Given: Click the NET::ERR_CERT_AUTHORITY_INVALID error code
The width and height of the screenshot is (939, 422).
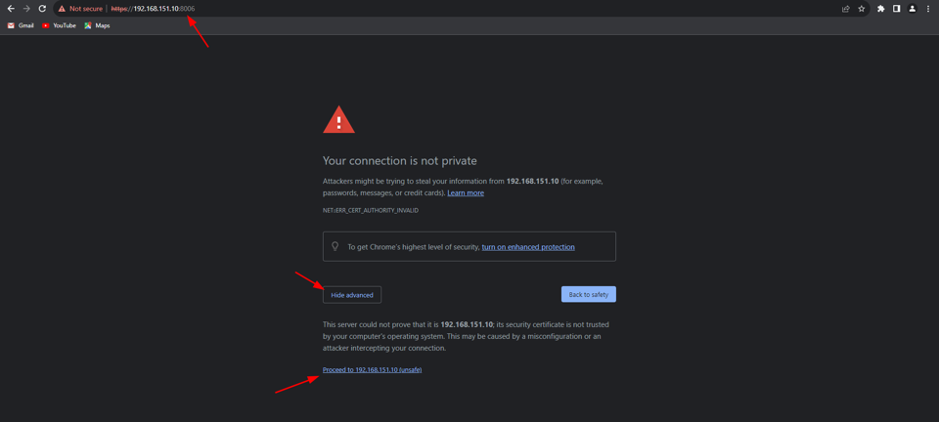Looking at the screenshot, I should pyautogui.click(x=371, y=211).
